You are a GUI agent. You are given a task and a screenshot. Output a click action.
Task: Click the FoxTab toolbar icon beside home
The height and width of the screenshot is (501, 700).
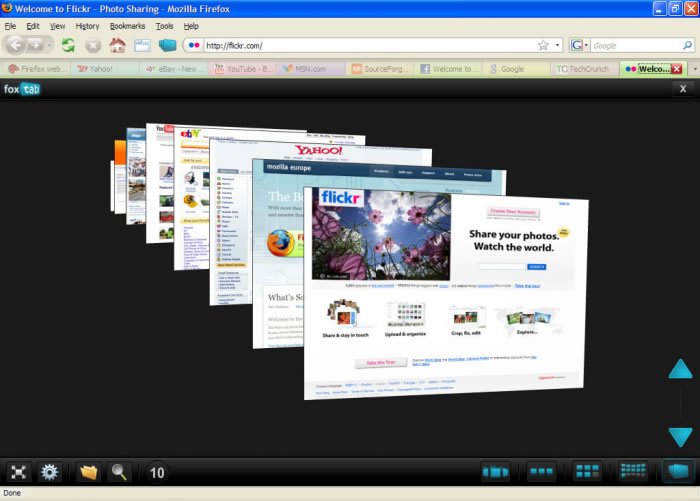167,45
